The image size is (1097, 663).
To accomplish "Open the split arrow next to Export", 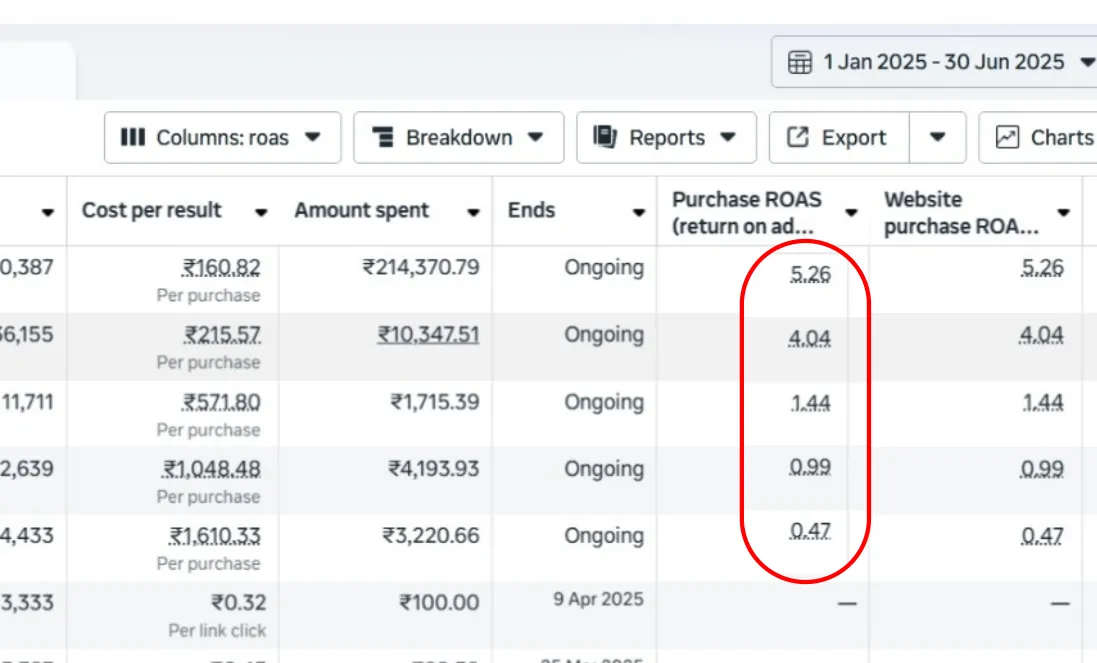I will point(938,137).
